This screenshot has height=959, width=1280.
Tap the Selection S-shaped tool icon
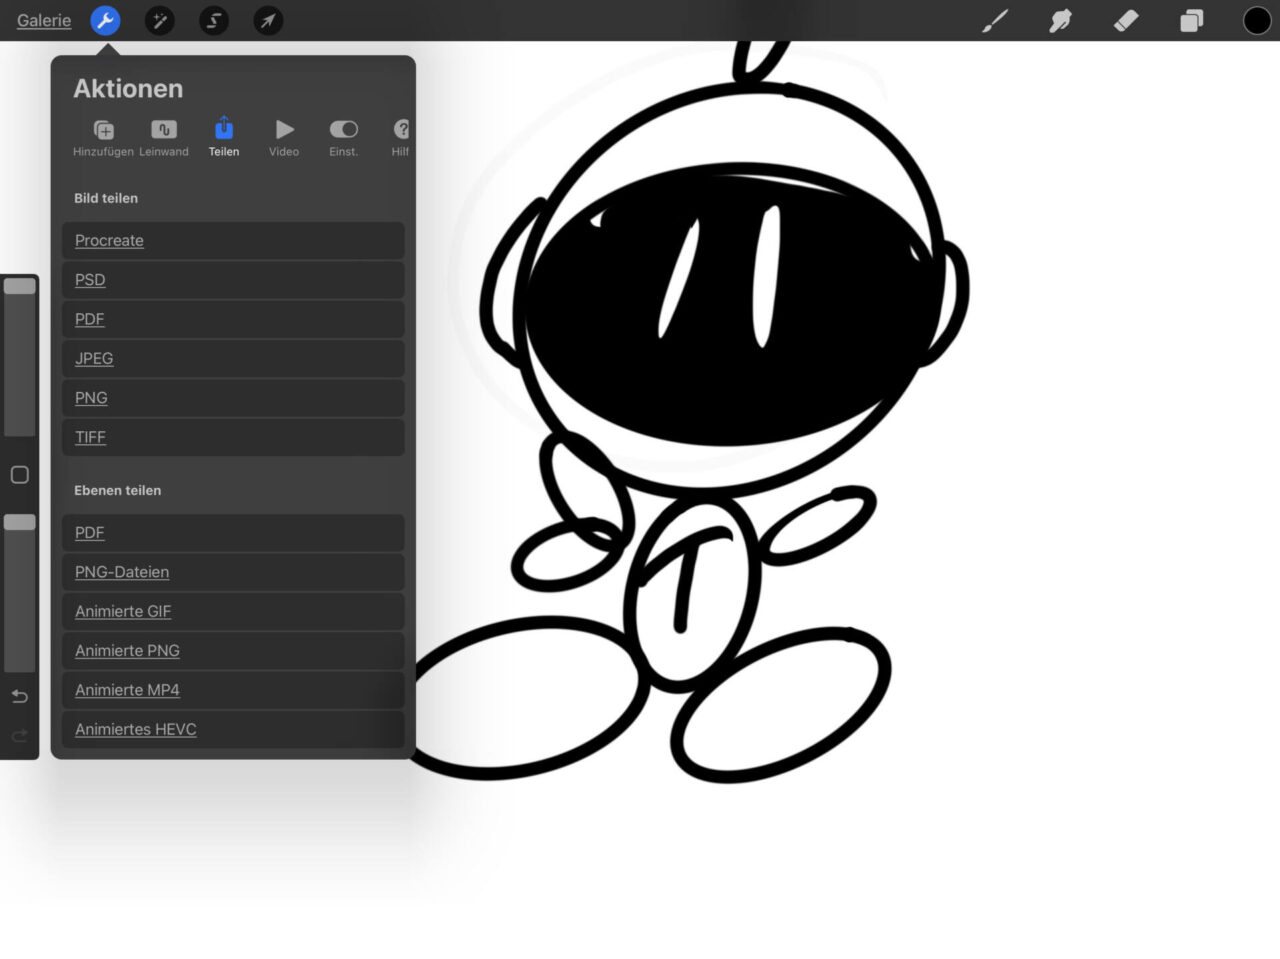213,20
